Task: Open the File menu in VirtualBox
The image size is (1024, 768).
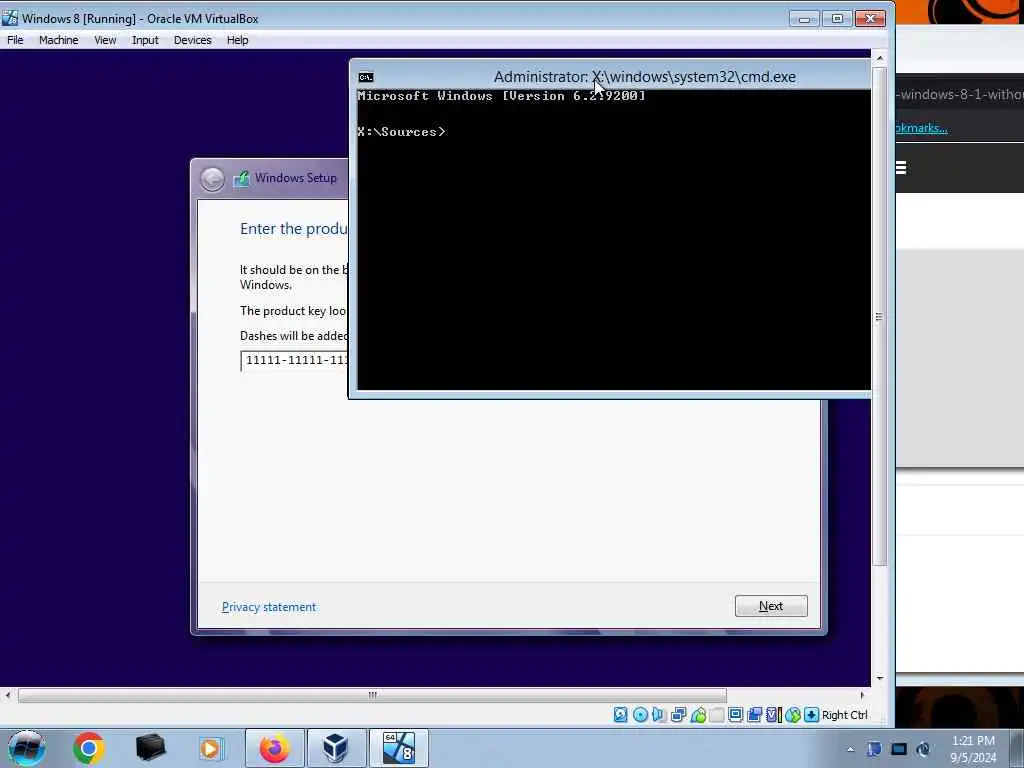Action: (15, 40)
